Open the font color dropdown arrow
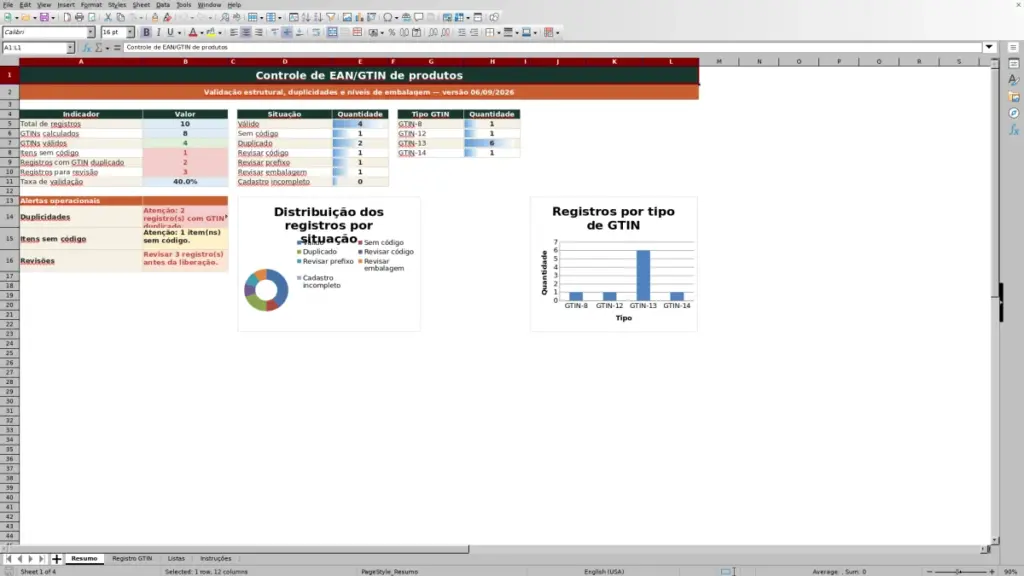This screenshot has height=576, width=1024. [x=202, y=33]
